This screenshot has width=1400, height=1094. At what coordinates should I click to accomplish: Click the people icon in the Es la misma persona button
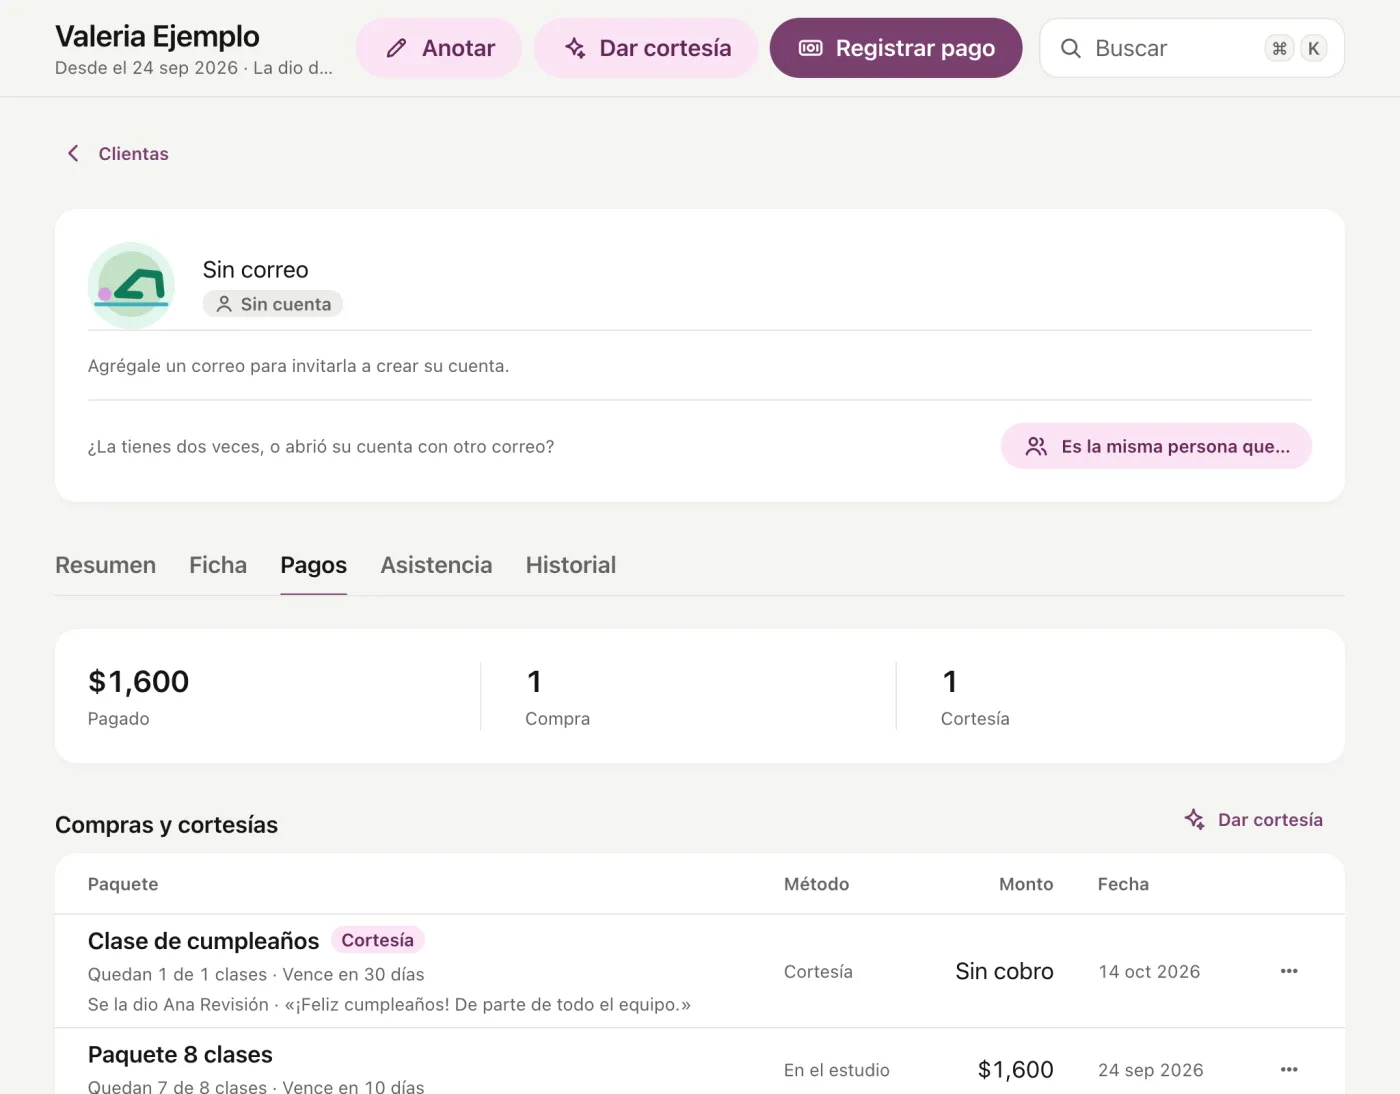[x=1036, y=446]
